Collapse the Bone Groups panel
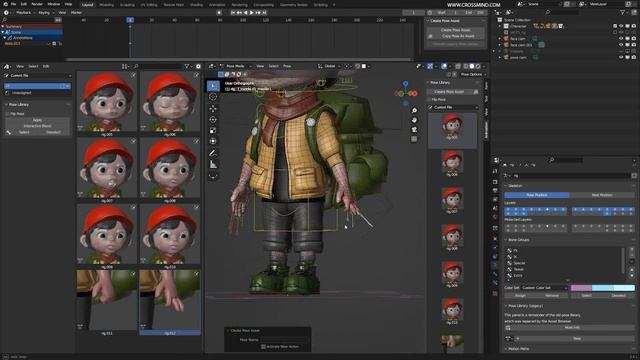 506,240
